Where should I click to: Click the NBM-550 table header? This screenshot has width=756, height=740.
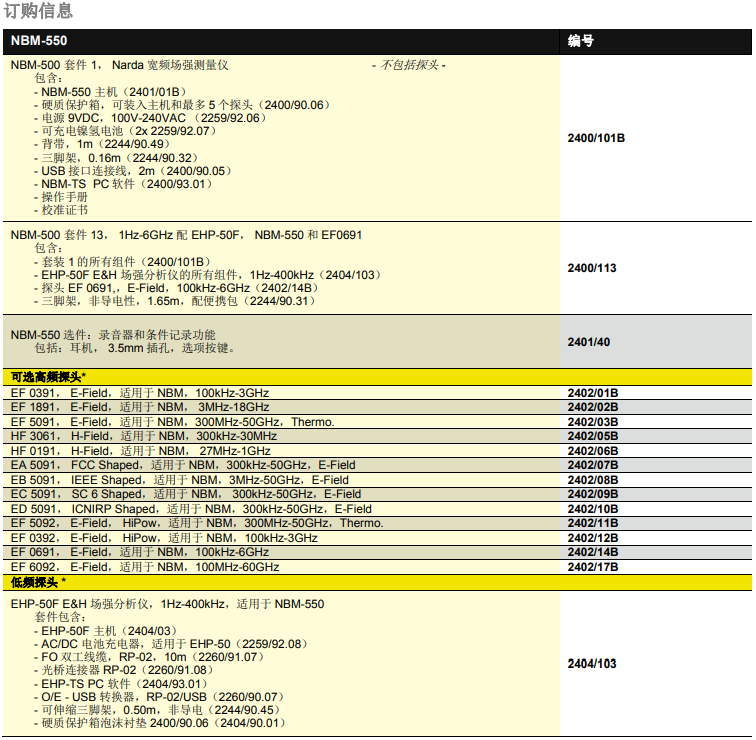point(40,41)
